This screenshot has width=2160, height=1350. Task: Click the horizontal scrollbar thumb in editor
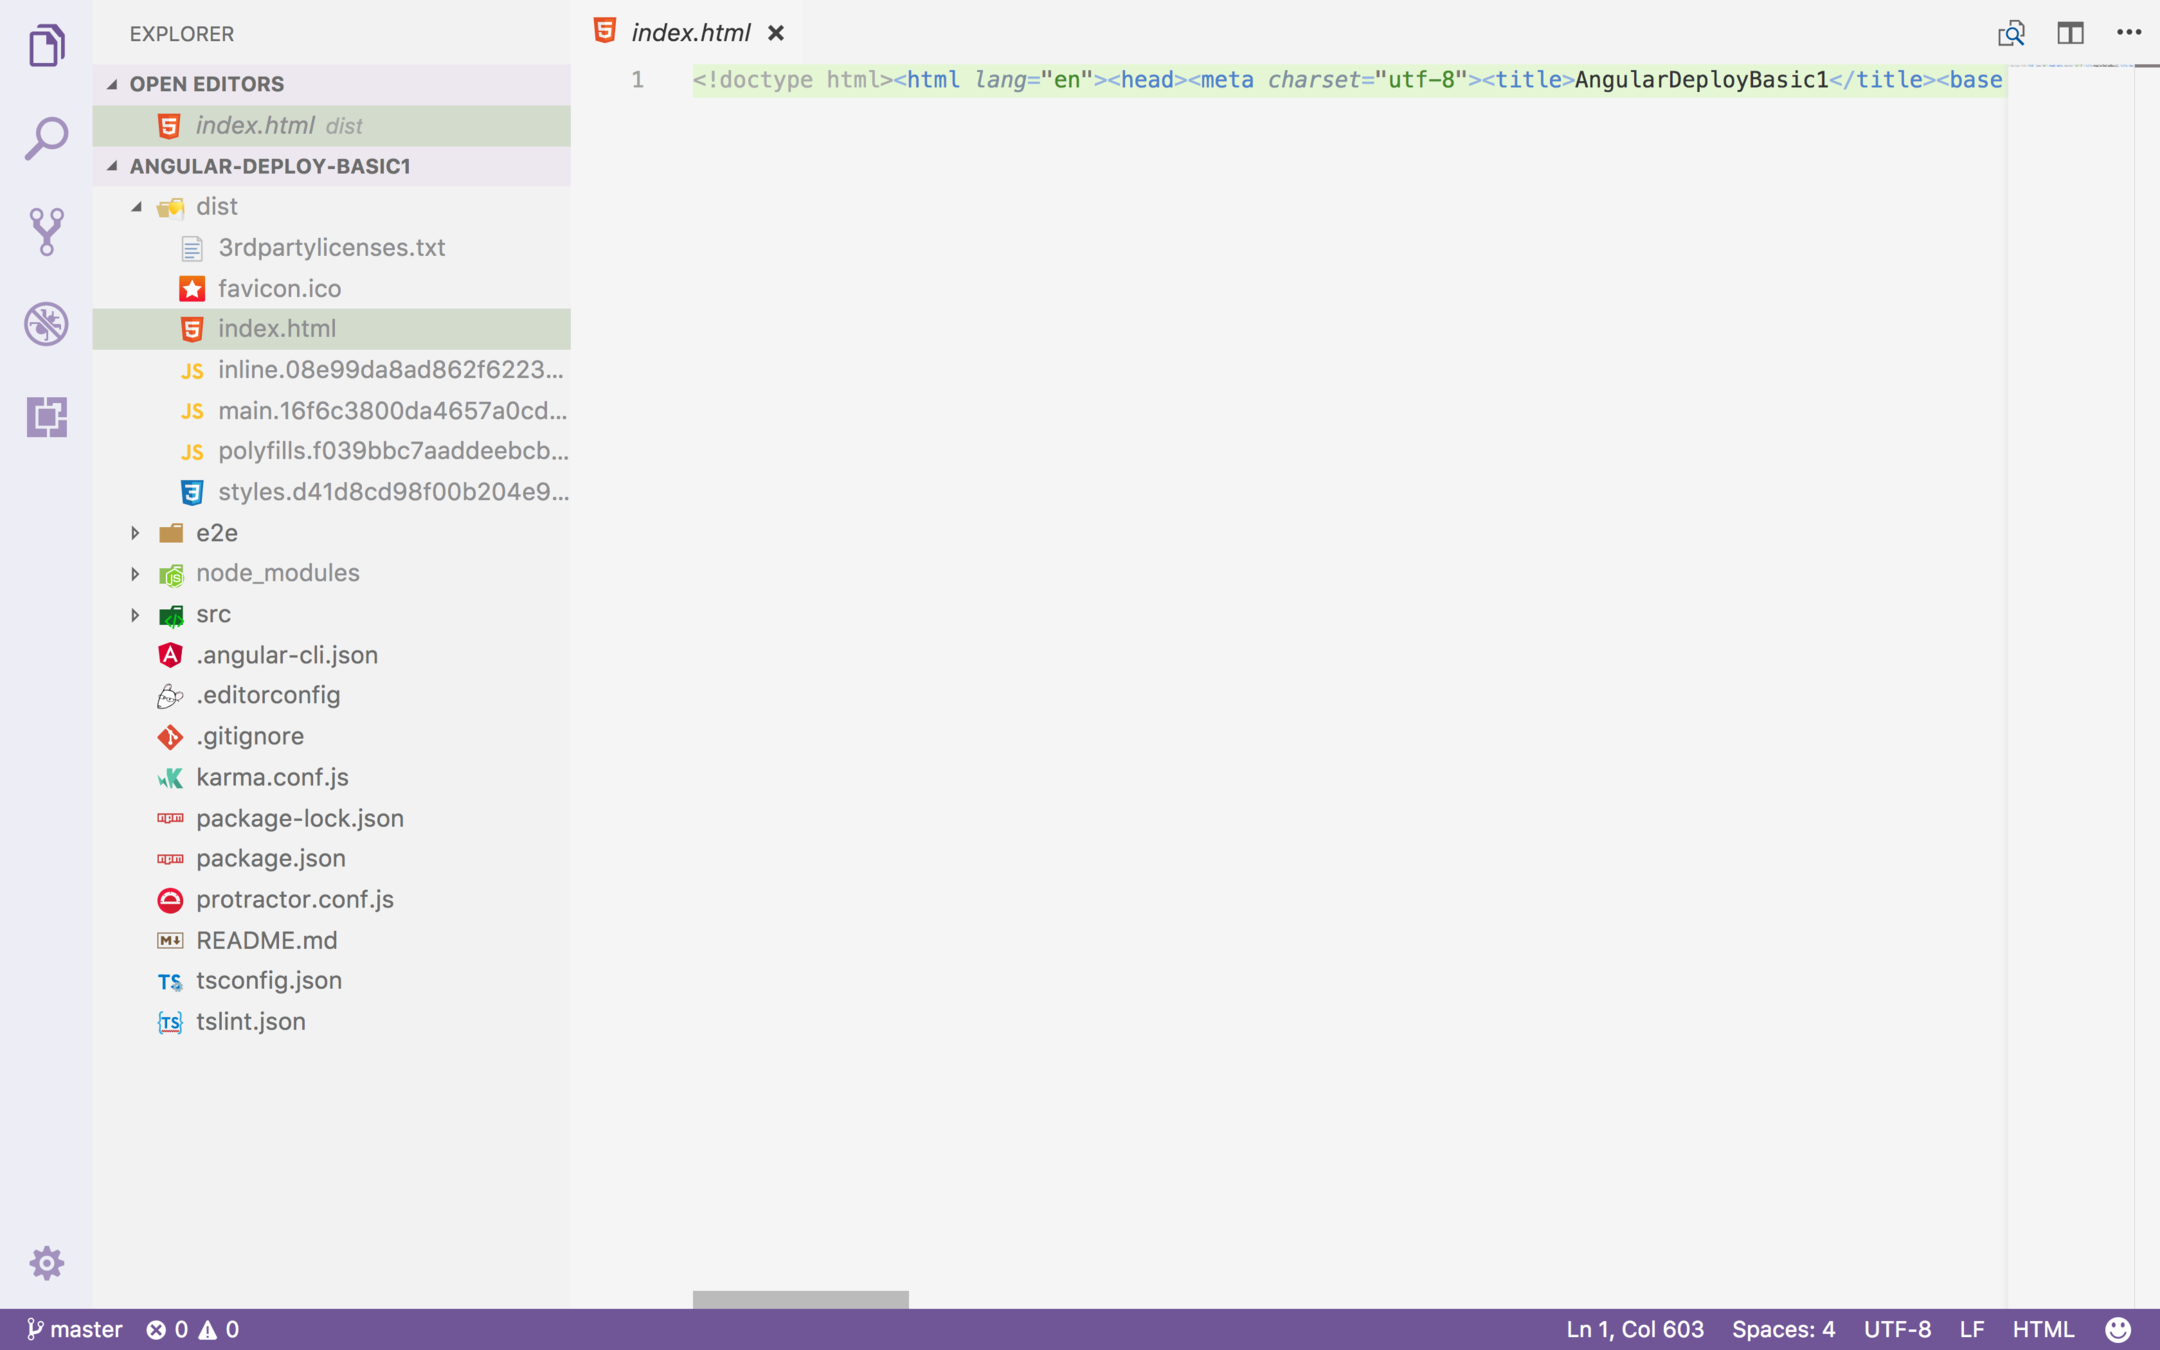(800, 1299)
